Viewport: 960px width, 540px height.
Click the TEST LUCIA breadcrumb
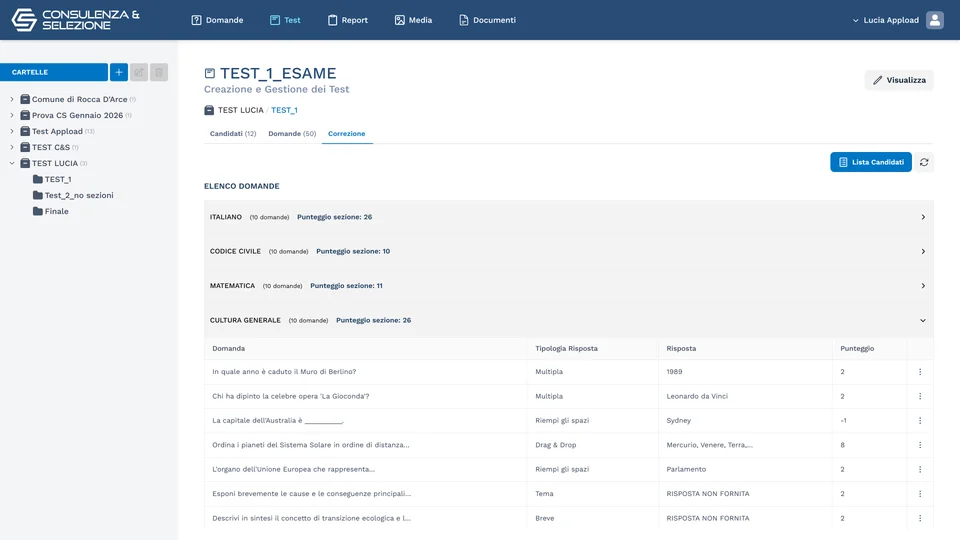tap(241, 110)
